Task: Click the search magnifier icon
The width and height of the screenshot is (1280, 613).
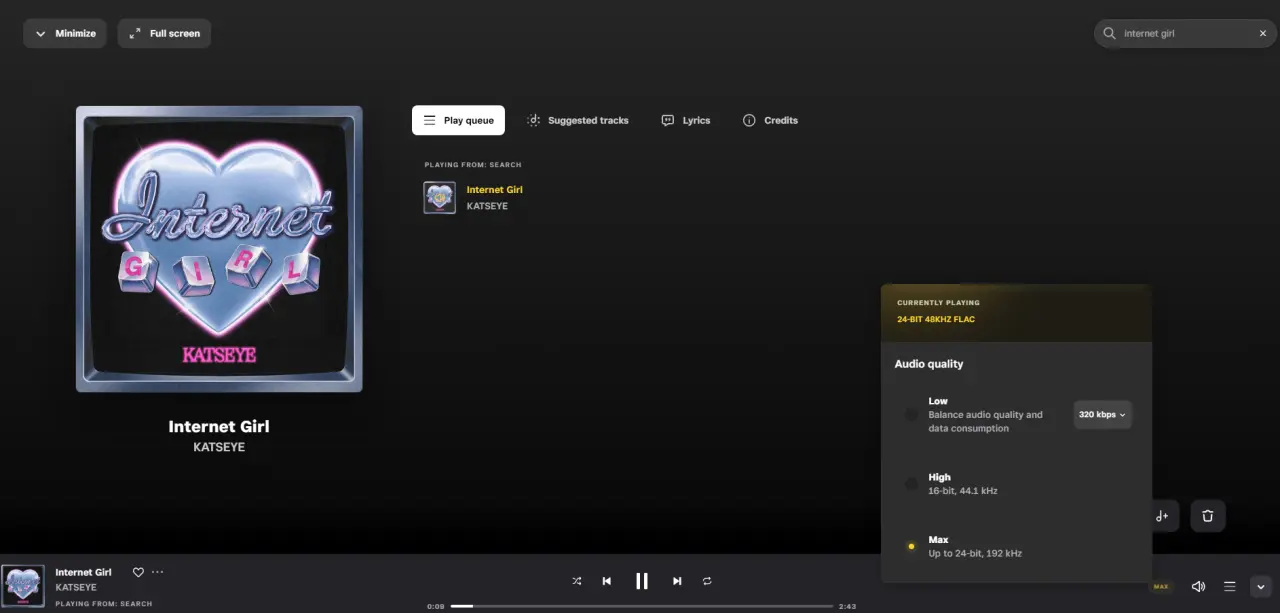Action: (x=1109, y=33)
